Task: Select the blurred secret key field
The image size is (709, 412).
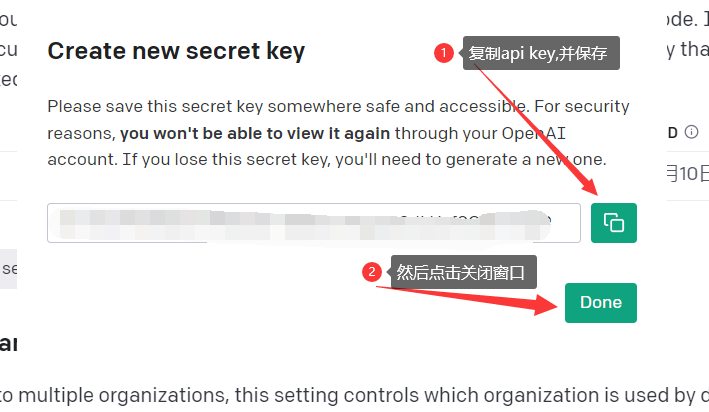Action: 314,223
